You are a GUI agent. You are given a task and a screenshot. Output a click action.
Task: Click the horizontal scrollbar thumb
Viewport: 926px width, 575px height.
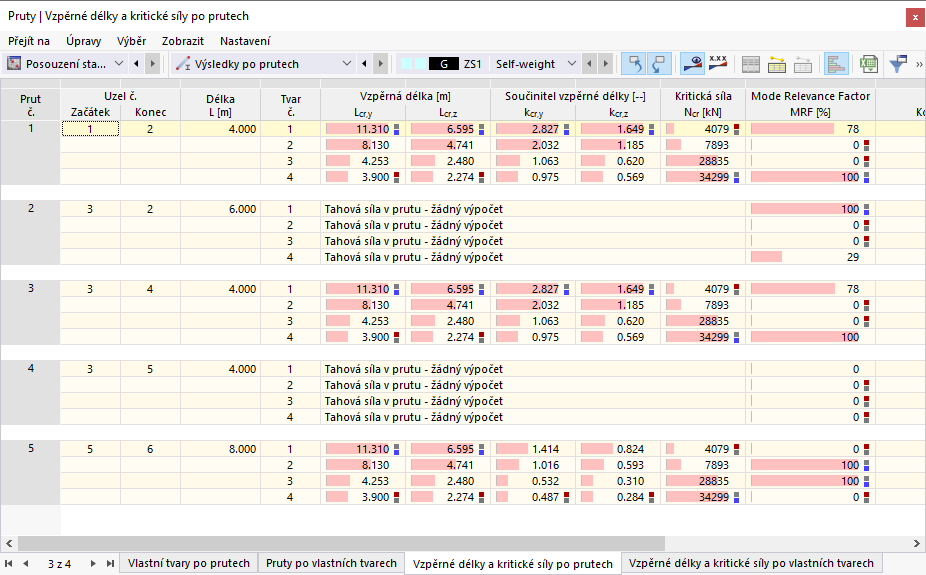(x=341, y=543)
